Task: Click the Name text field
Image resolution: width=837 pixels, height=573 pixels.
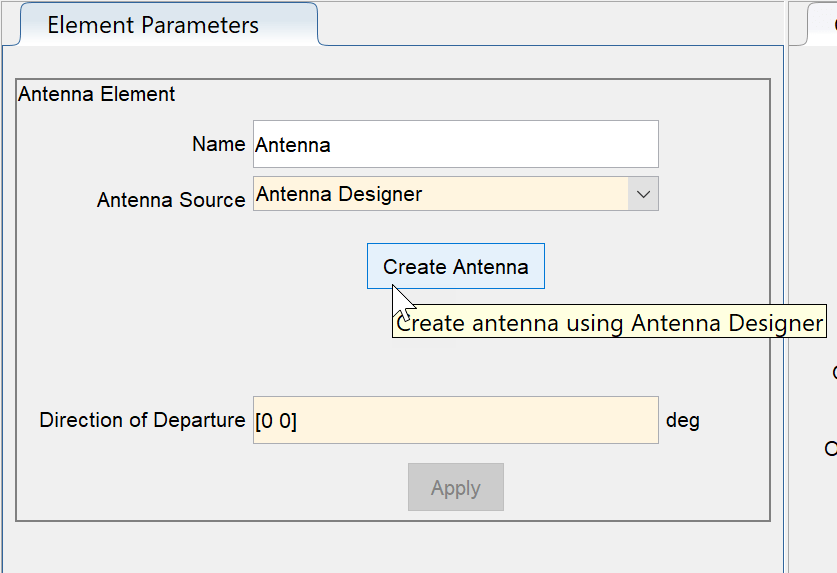Action: (455, 144)
